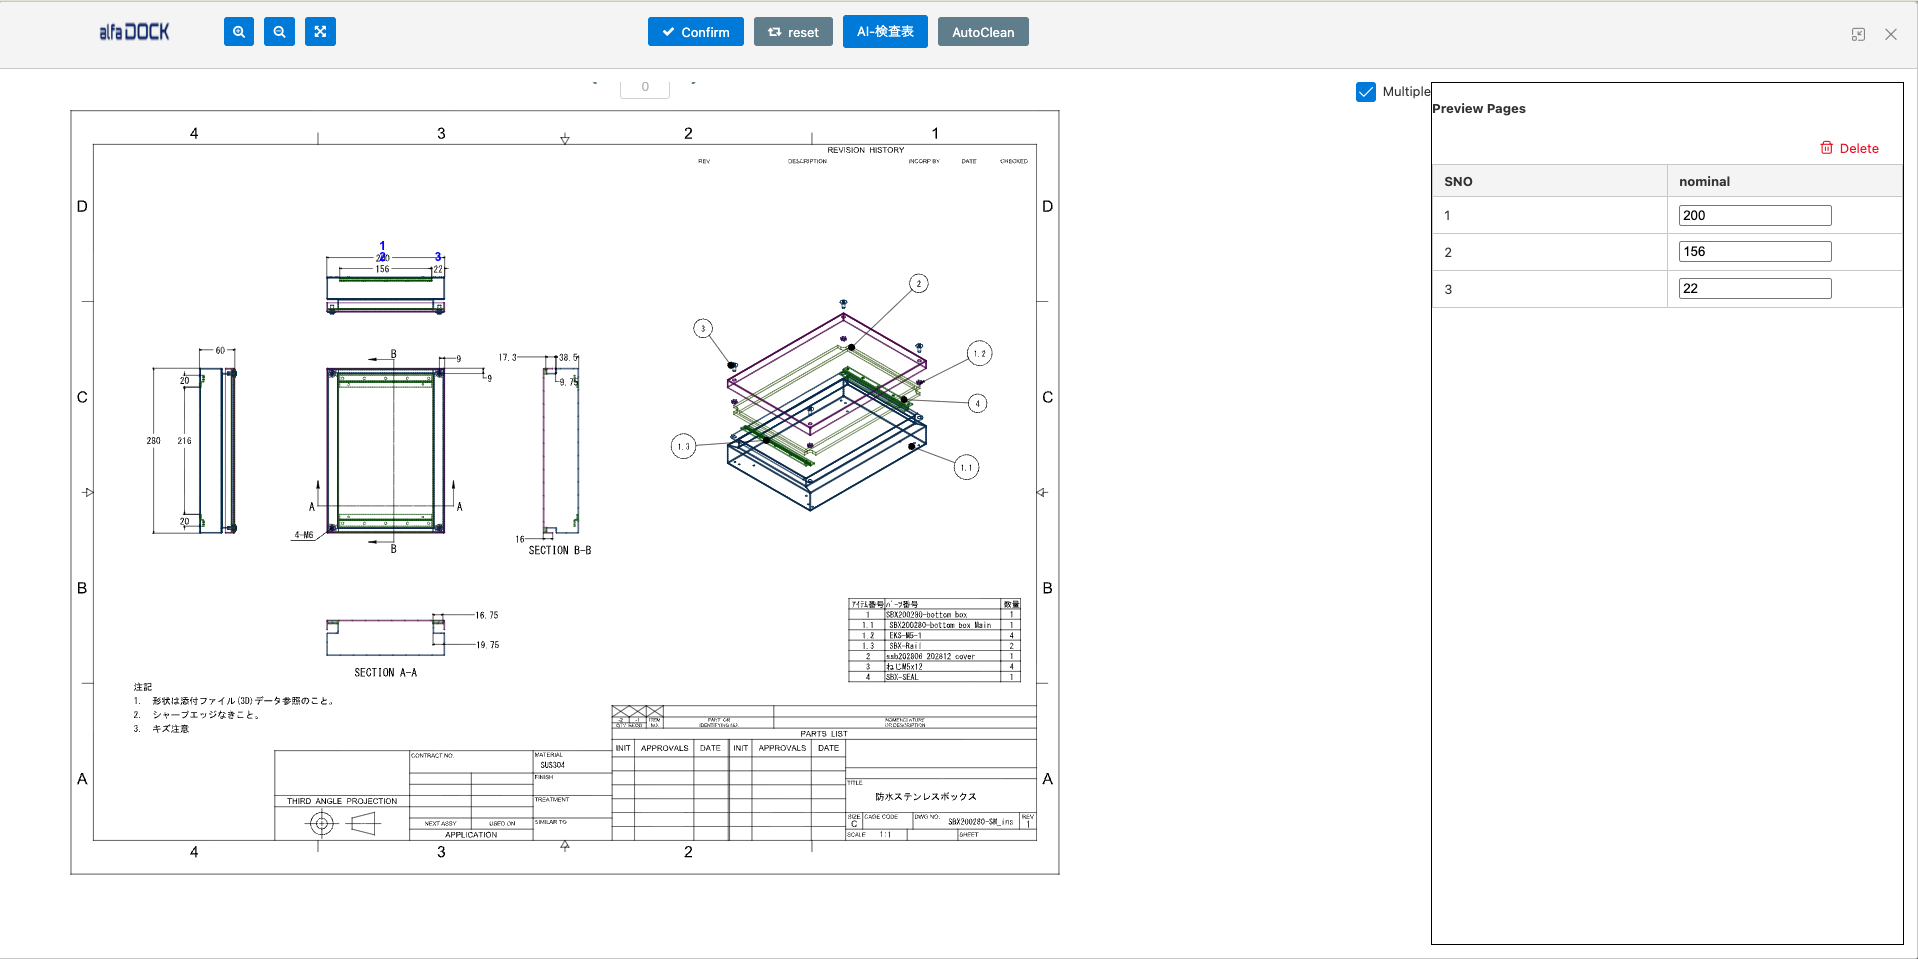
Task: Delete entries using the red trash icon
Action: click(1826, 148)
